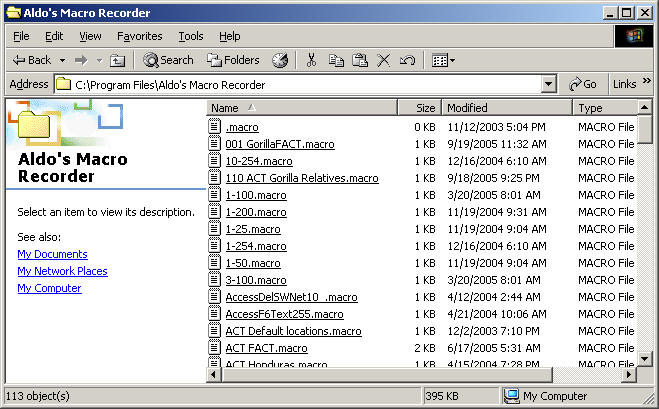
Task: Open the Back history dropdown arrow
Action: click(62, 61)
